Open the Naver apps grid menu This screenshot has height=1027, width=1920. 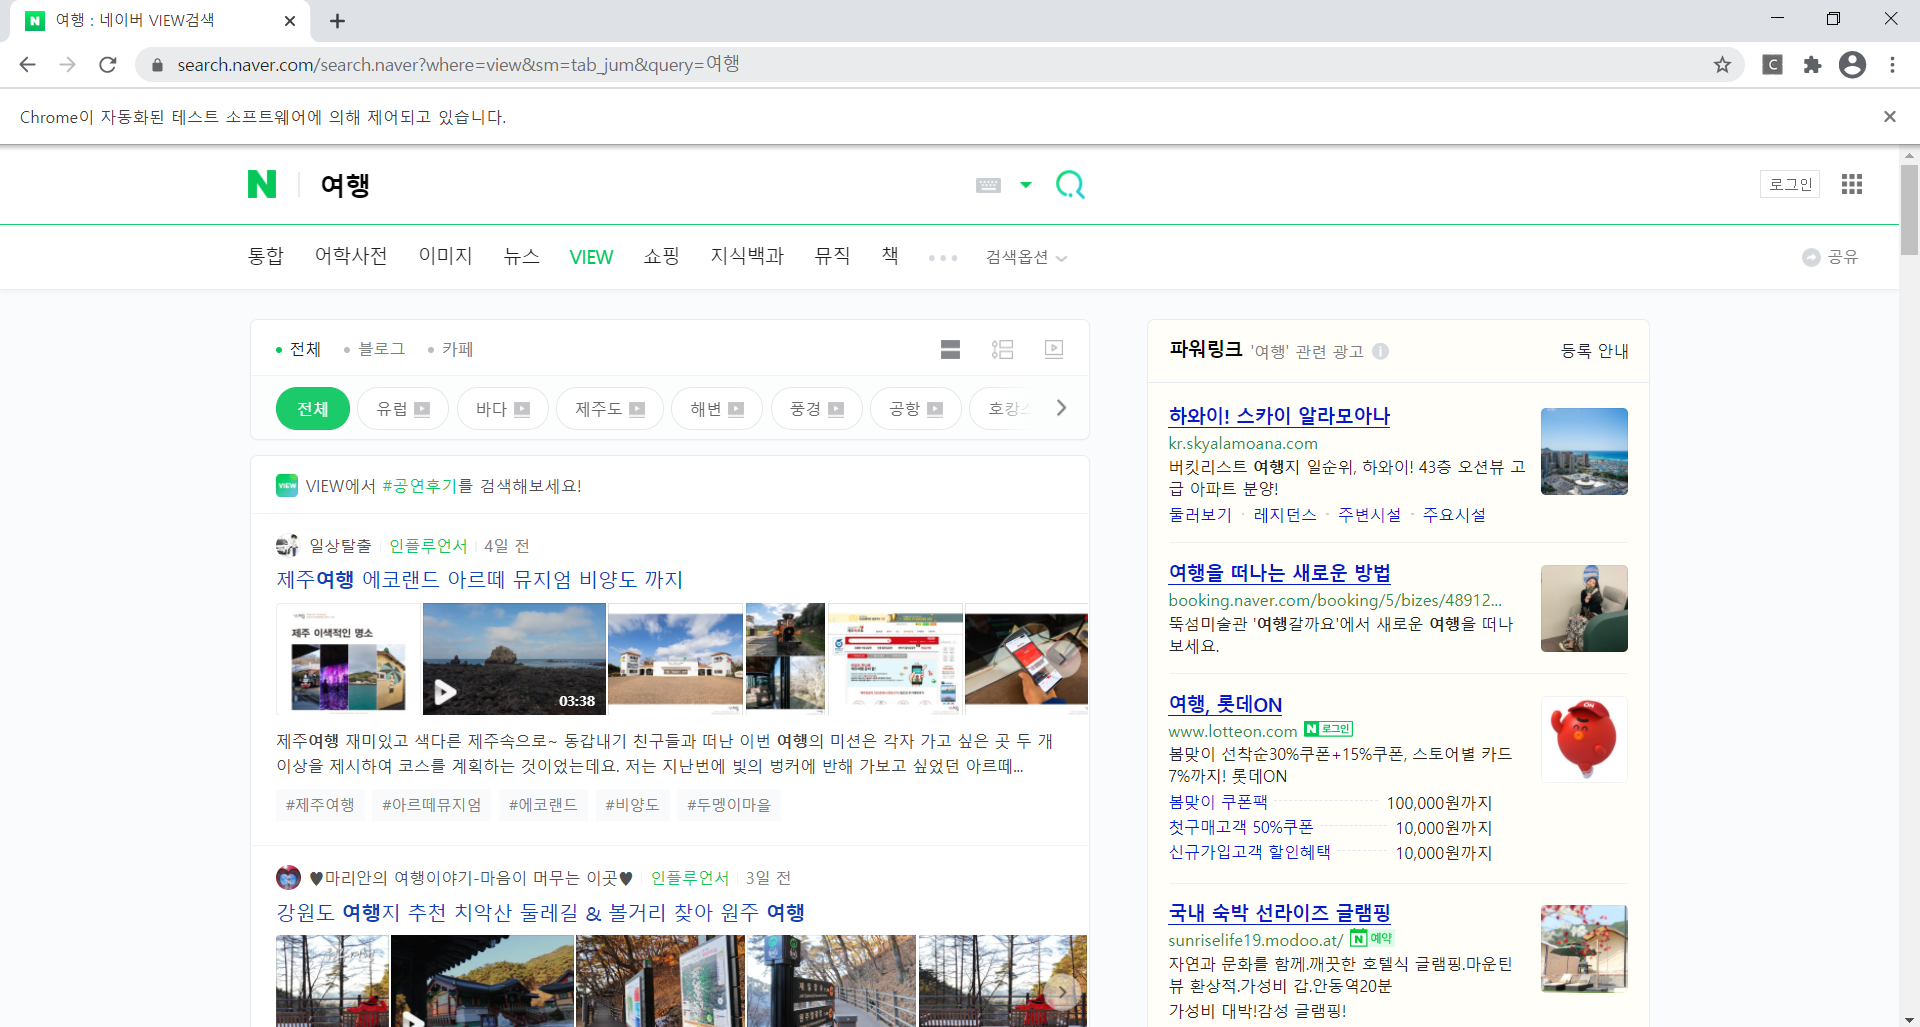[x=1852, y=184]
